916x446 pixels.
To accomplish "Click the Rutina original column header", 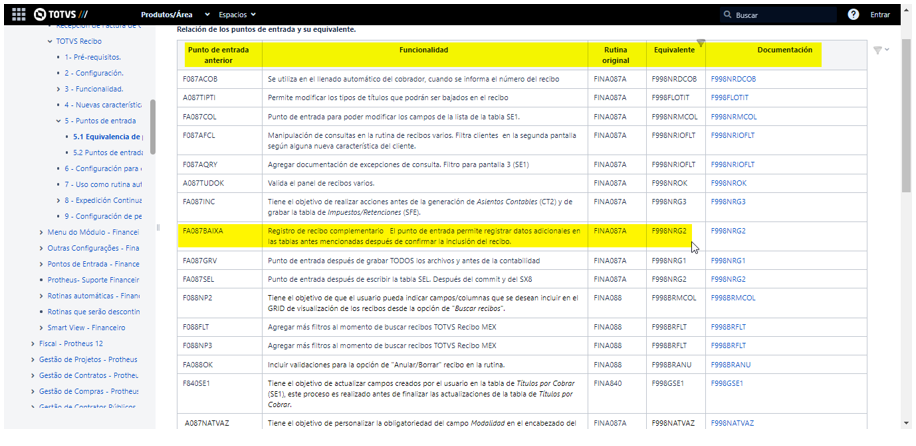I will (x=617, y=55).
